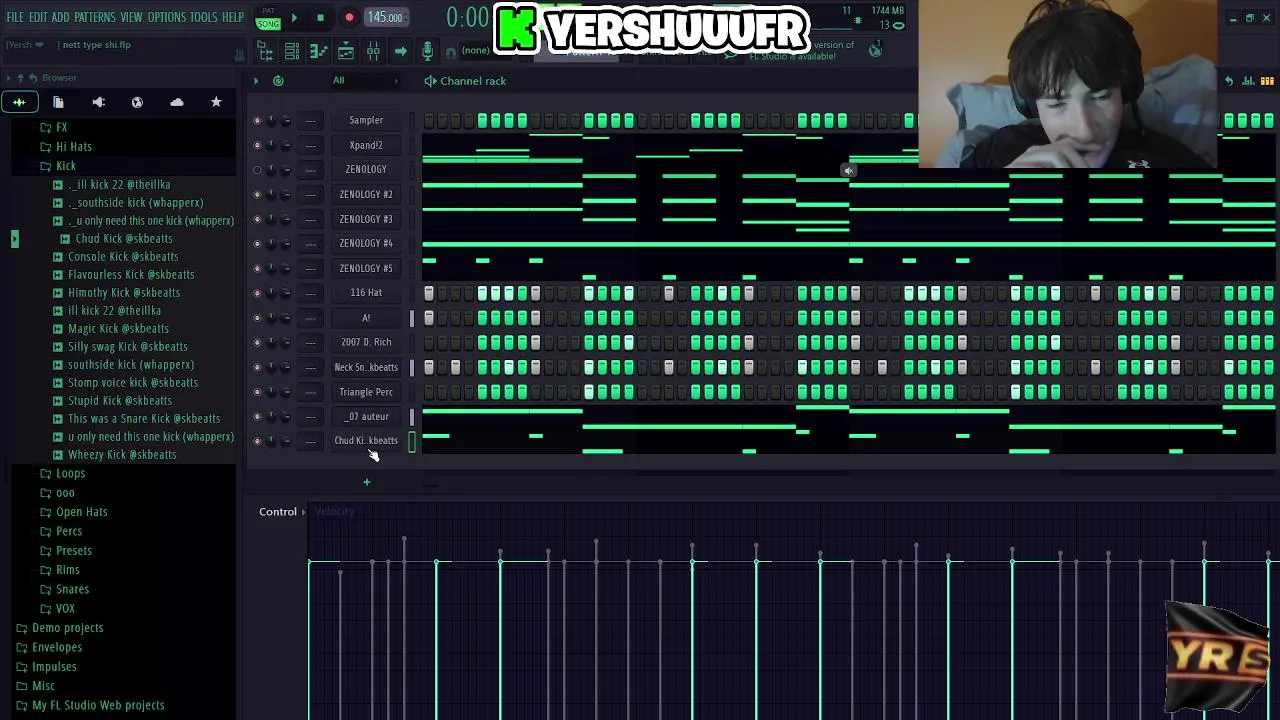Open the playlist view toolbar icon
The width and height of the screenshot is (1280, 720).
click(345, 51)
